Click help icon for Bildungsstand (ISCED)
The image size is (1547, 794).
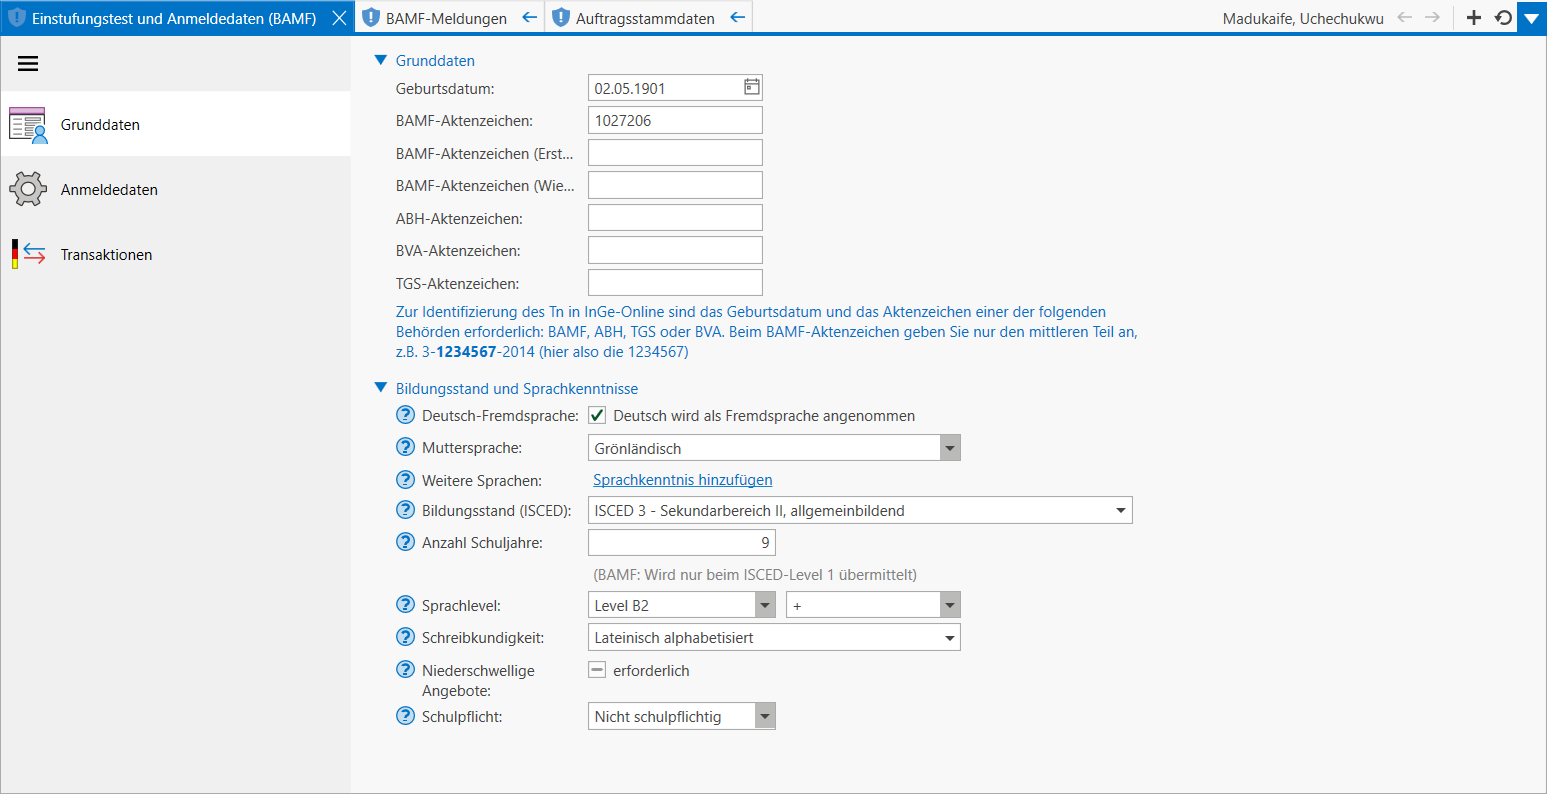point(405,510)
